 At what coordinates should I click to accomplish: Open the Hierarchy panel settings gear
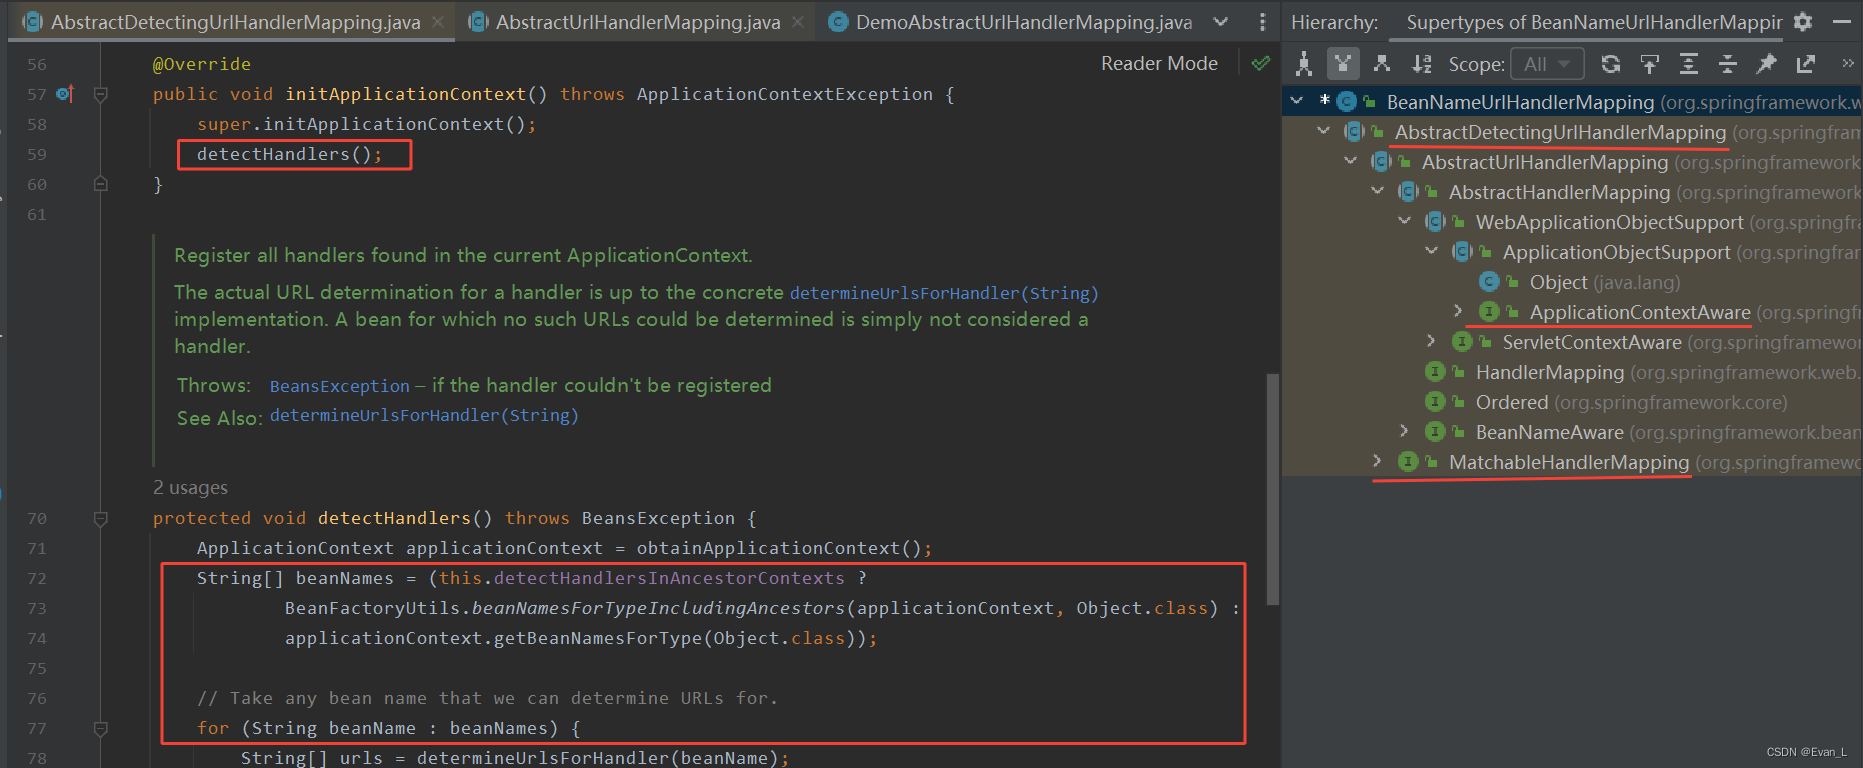1802,21
